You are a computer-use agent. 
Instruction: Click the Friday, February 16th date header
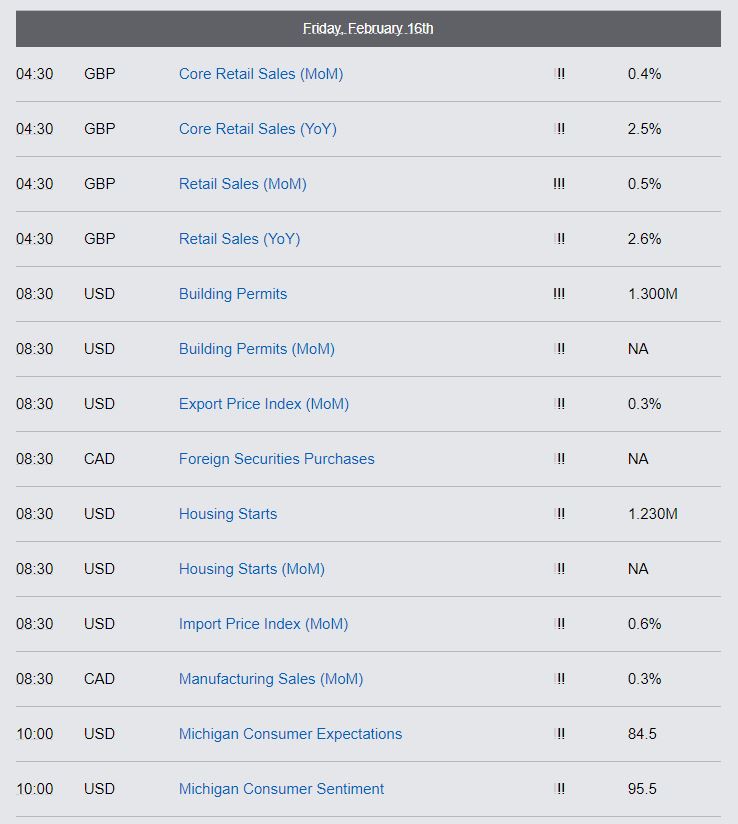[x=368, y=29]
